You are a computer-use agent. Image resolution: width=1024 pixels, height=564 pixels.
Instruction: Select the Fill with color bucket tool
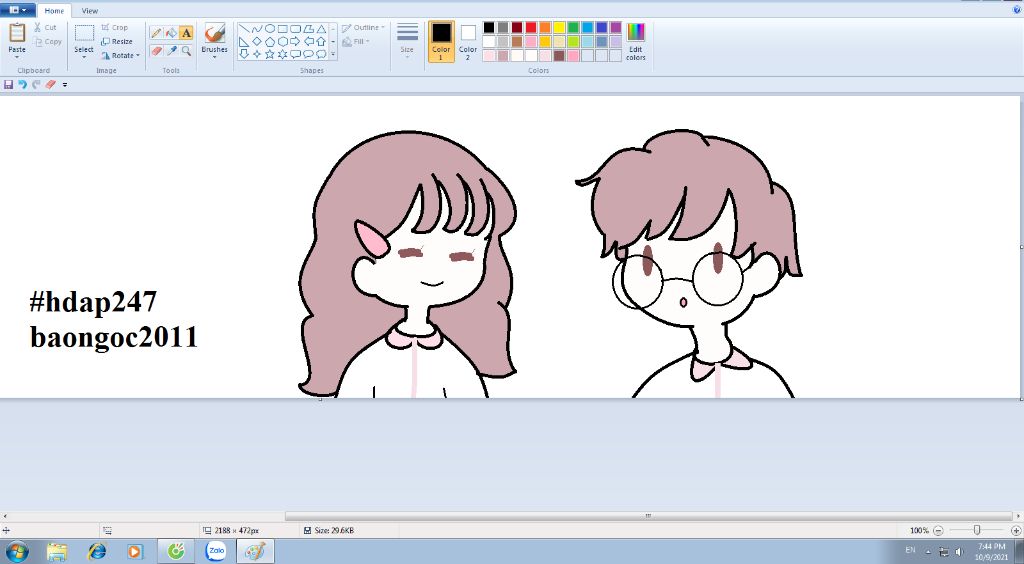coord(171,33)
